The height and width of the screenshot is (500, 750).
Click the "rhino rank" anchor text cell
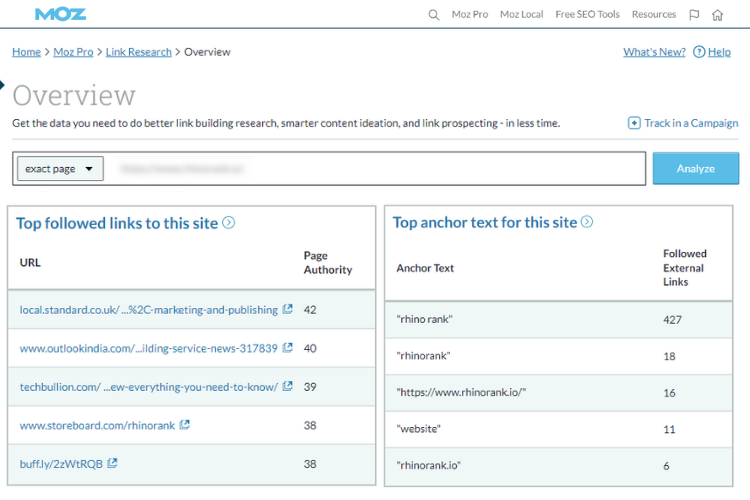(424, 319)
